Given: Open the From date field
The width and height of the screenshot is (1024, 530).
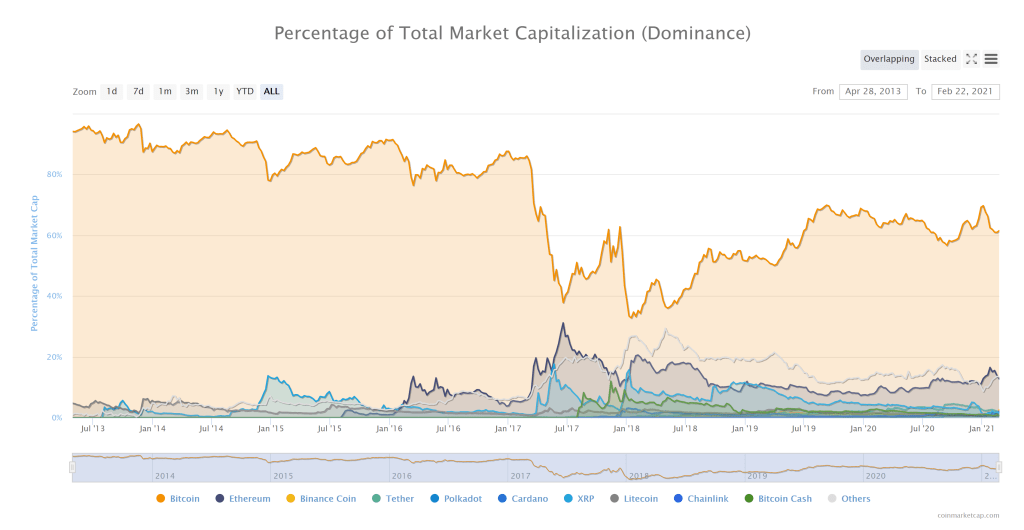Looking at the screenshot, I should coord(873,91).
